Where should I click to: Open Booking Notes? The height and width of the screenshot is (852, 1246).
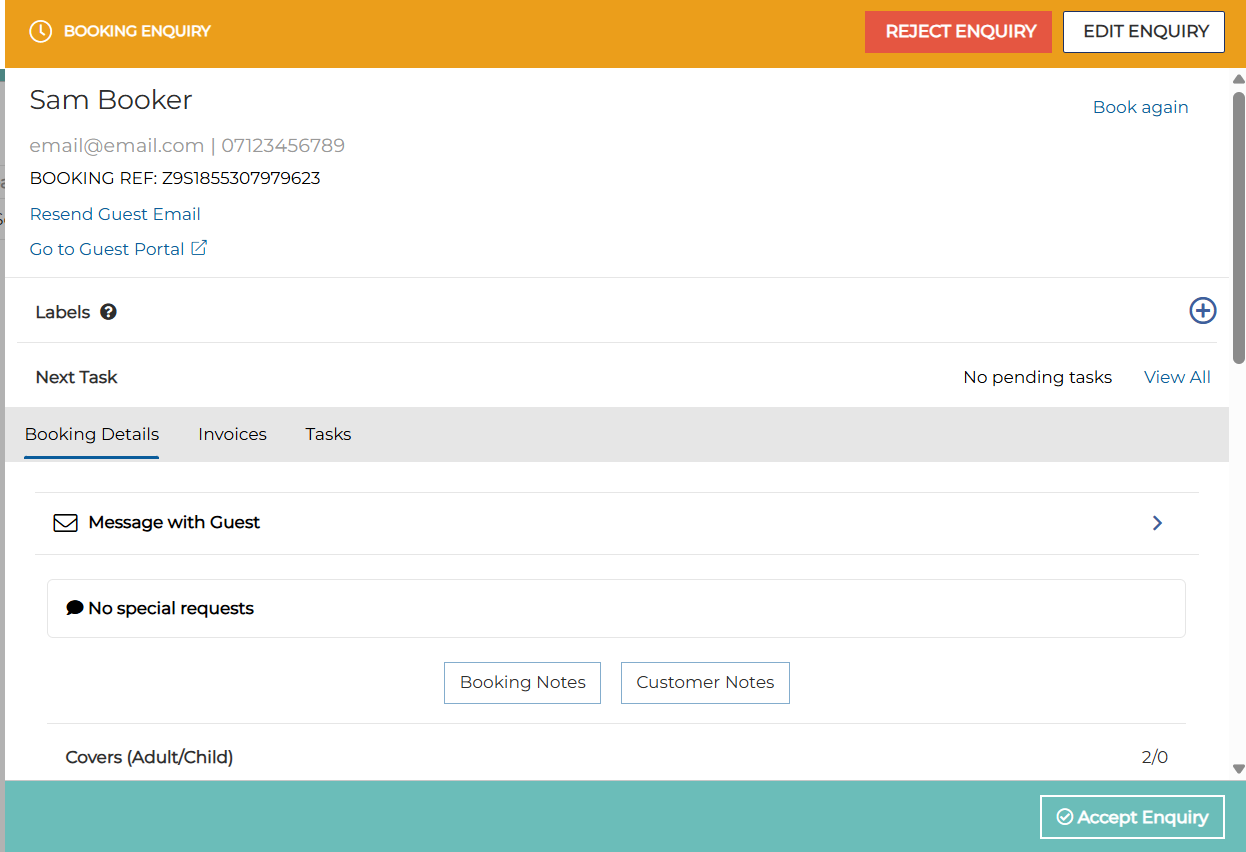pyautogui.click(x=522, y=682)
